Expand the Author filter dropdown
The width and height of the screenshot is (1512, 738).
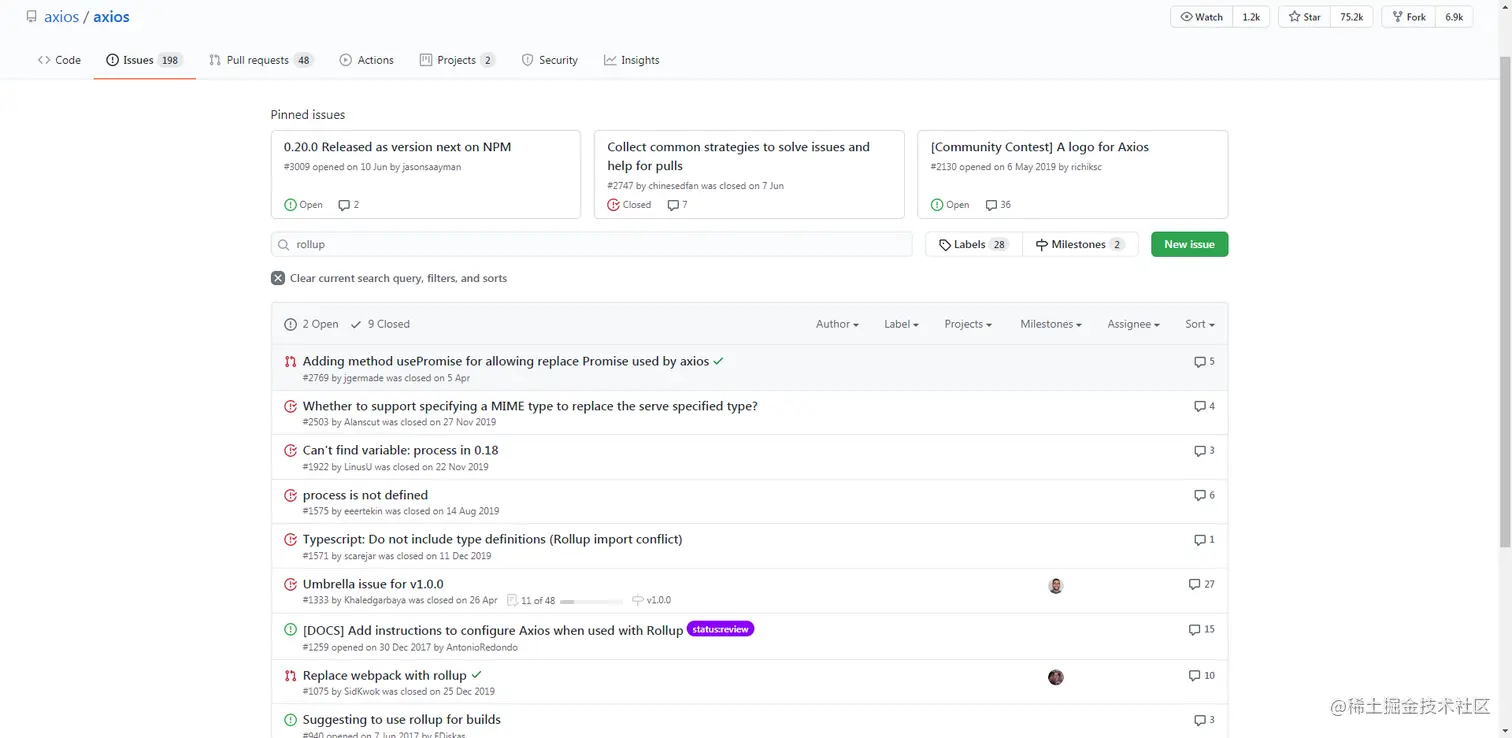837,324
